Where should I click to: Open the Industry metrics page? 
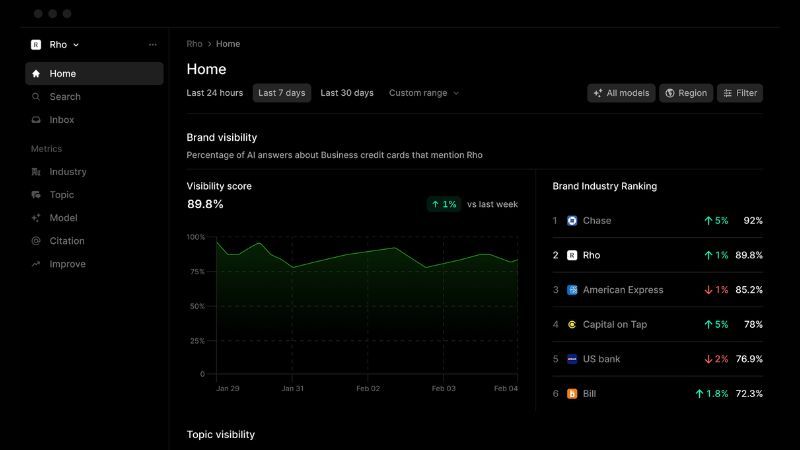pyautogui.click(x=94, y=172)
